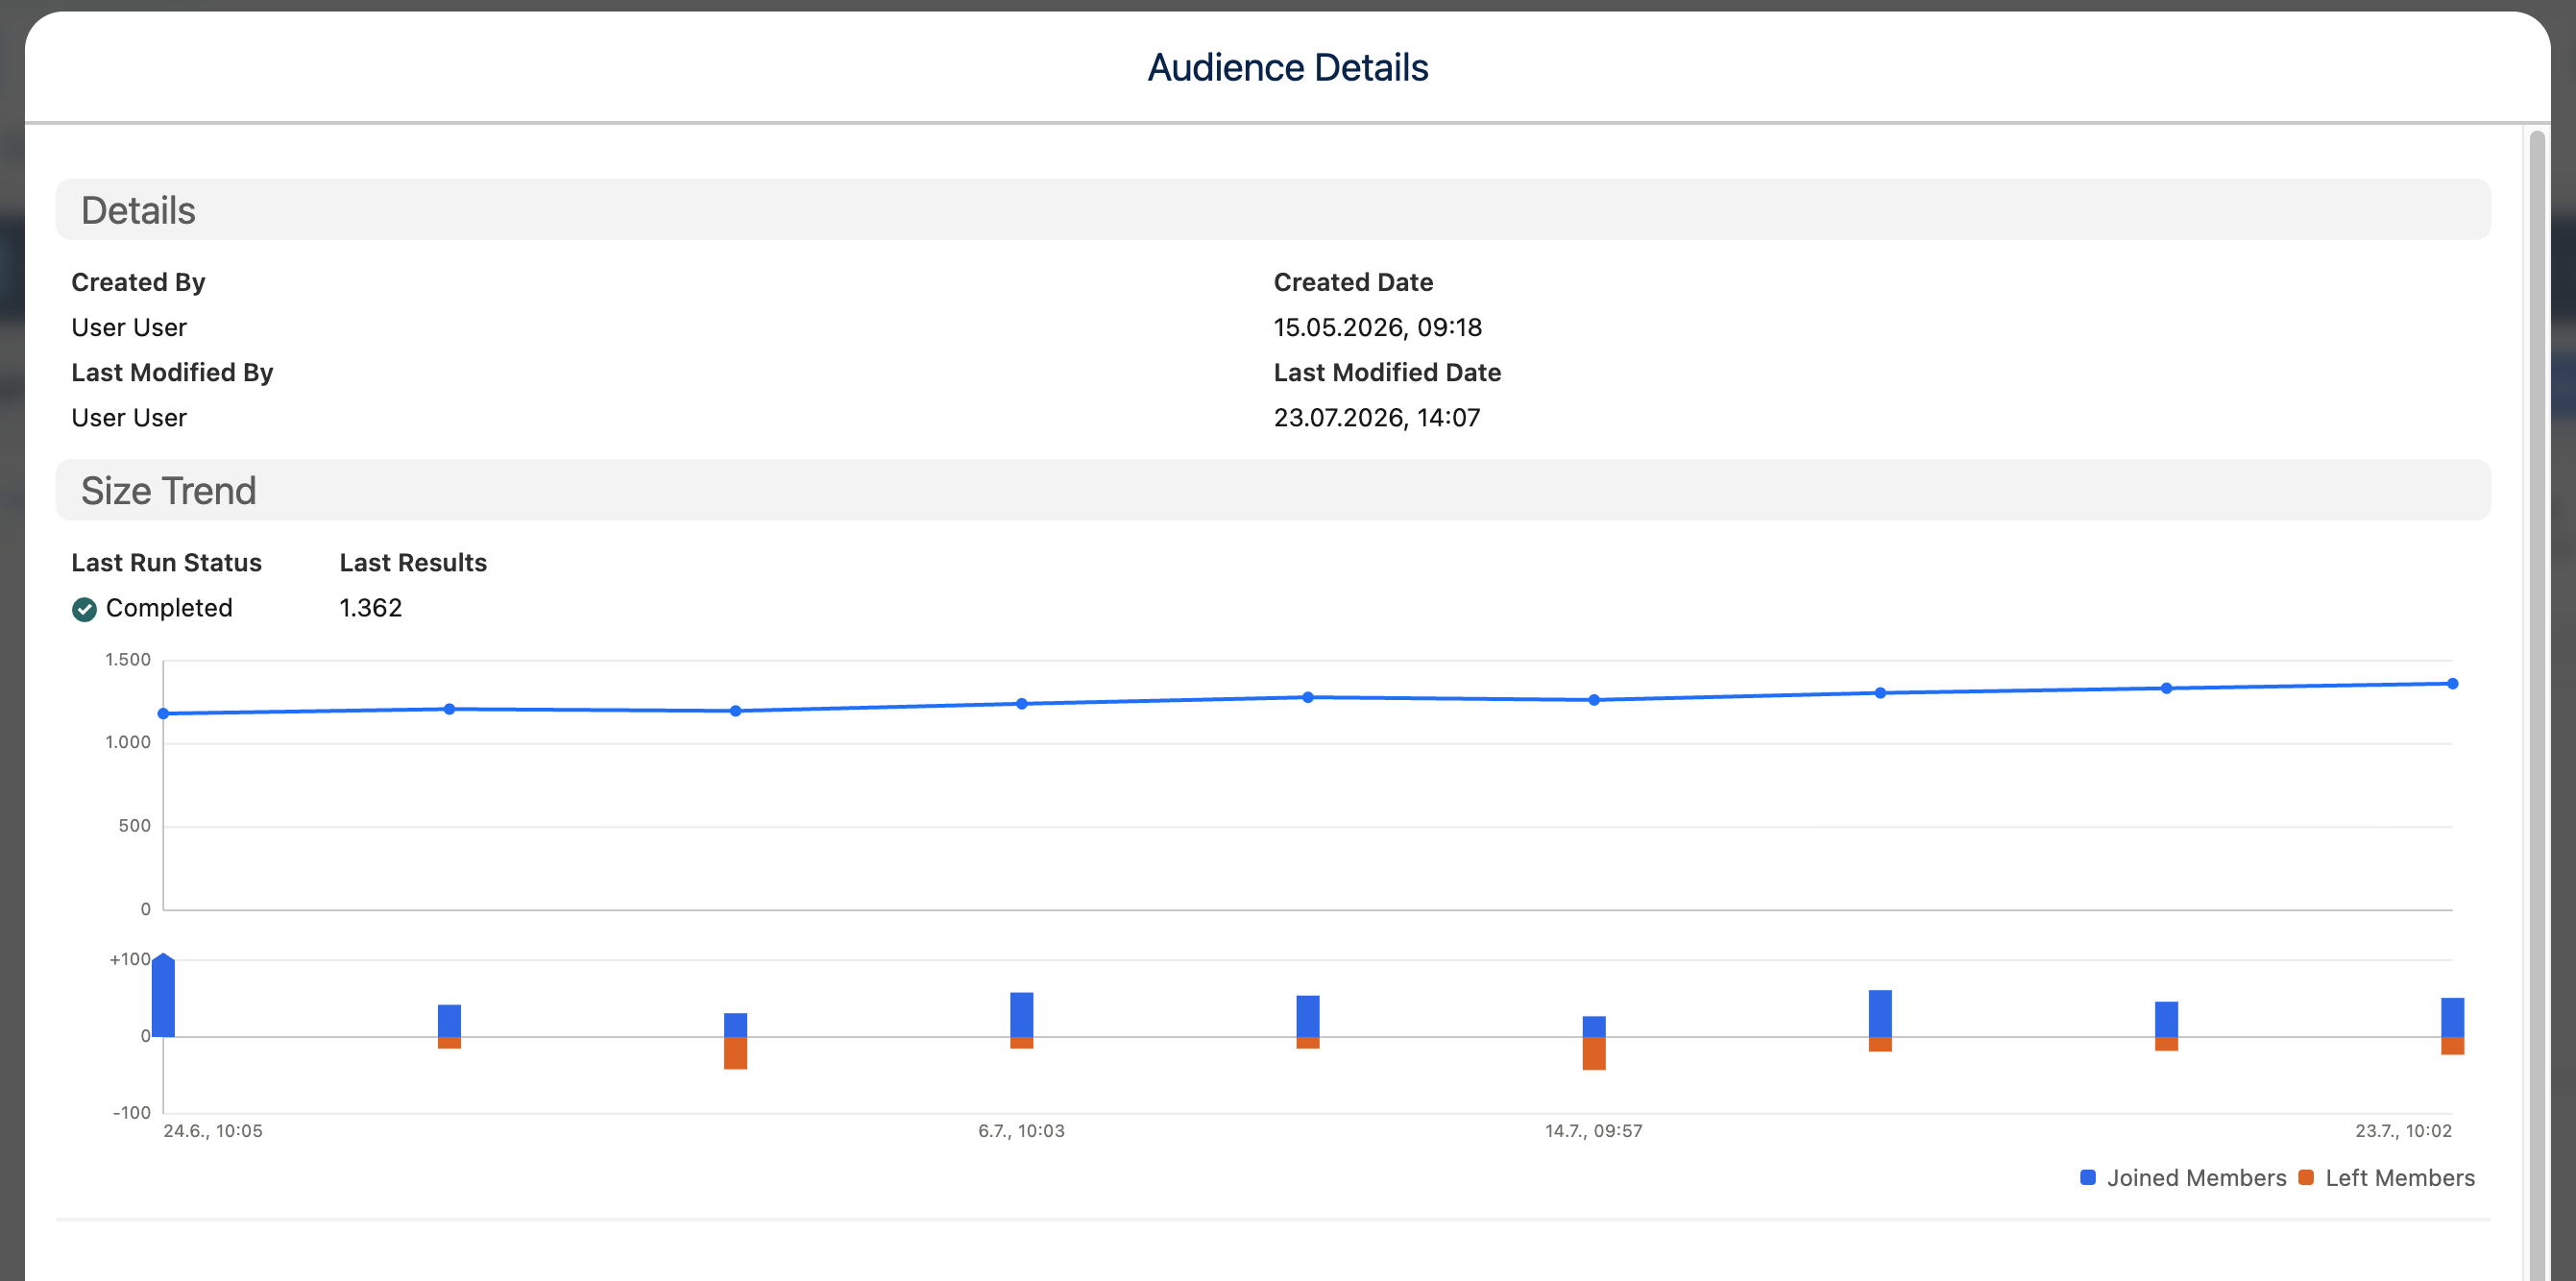Click the 6.7., 10:03 axis label
This screenshot has height=1281, width=2576.
[x=1021, y=1131]
